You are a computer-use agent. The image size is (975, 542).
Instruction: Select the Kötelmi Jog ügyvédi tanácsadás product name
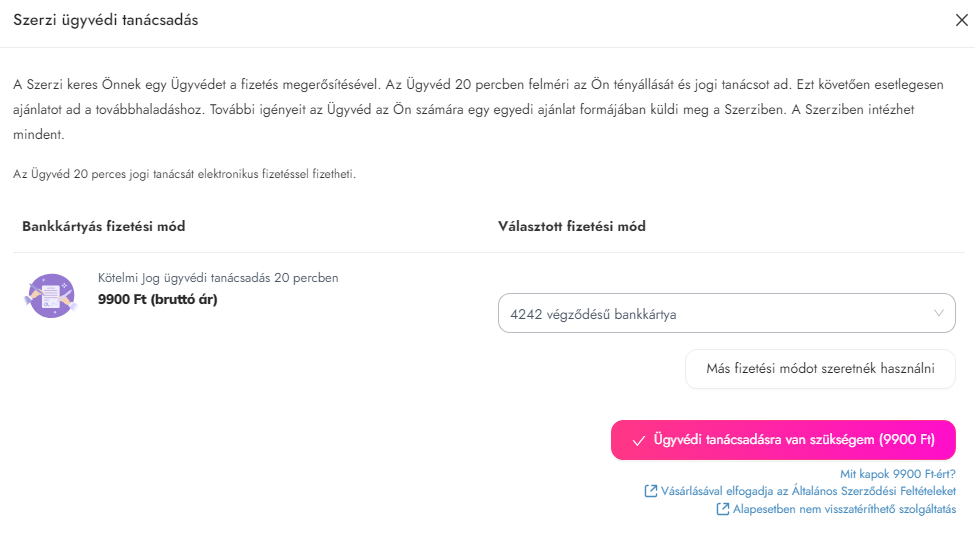[x=218, y=278]
